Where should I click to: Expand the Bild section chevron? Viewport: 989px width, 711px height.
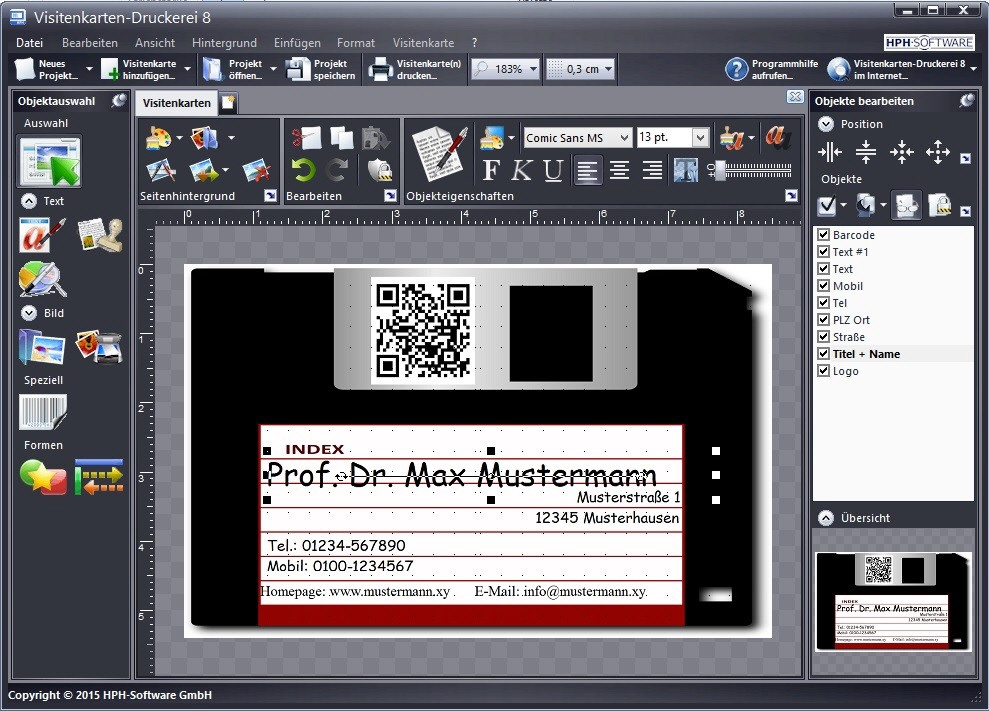click(x=28, y=313)
